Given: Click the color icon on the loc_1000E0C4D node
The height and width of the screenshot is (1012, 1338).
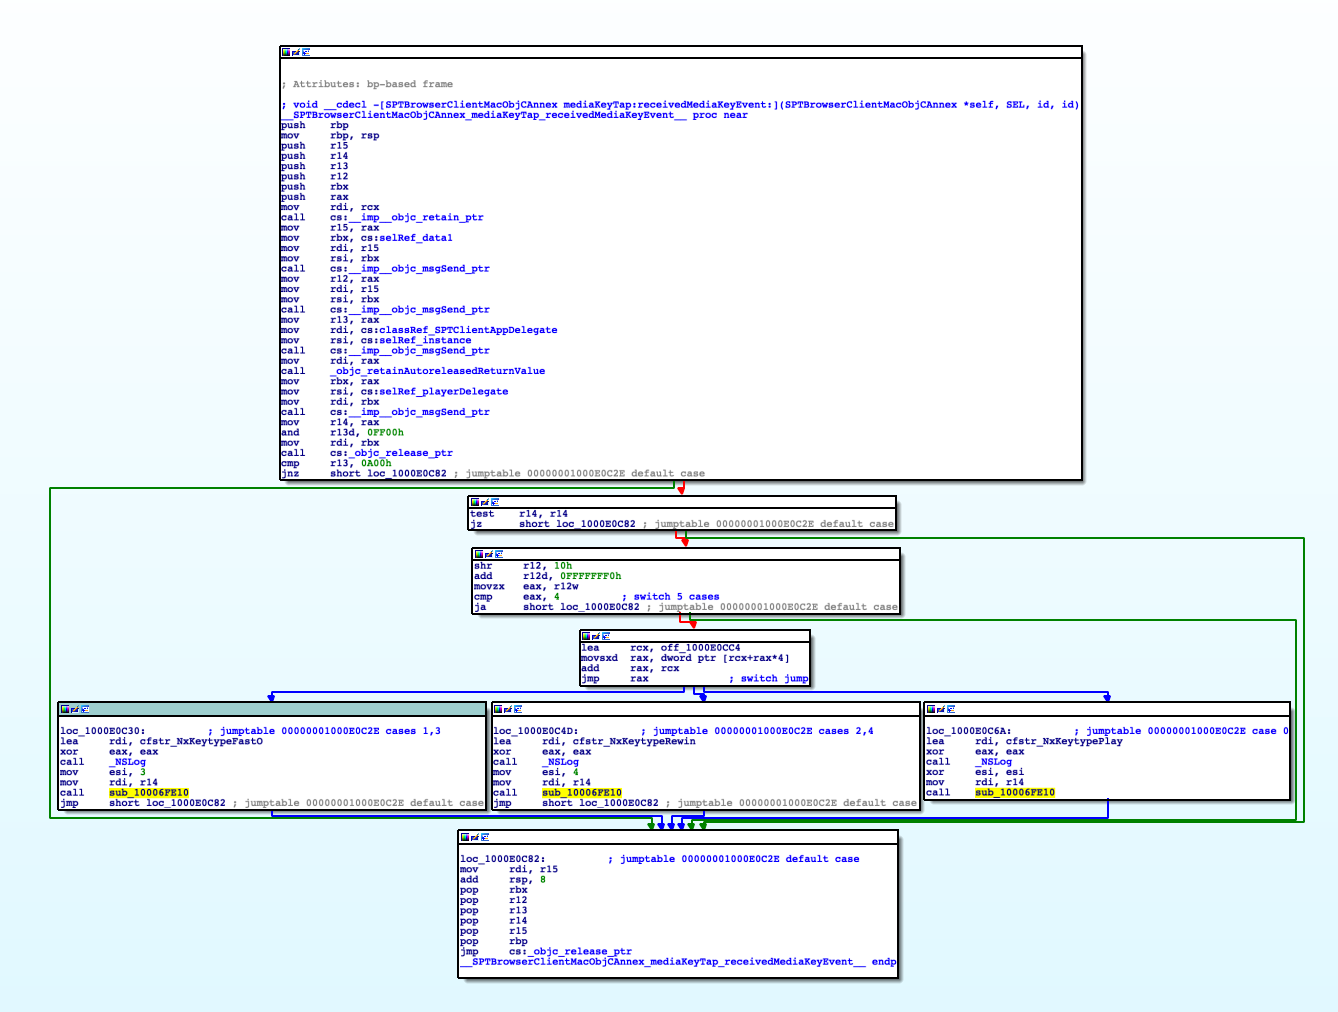Looking at the screenshot, I should pyautogui.click(x=500, y=707).
